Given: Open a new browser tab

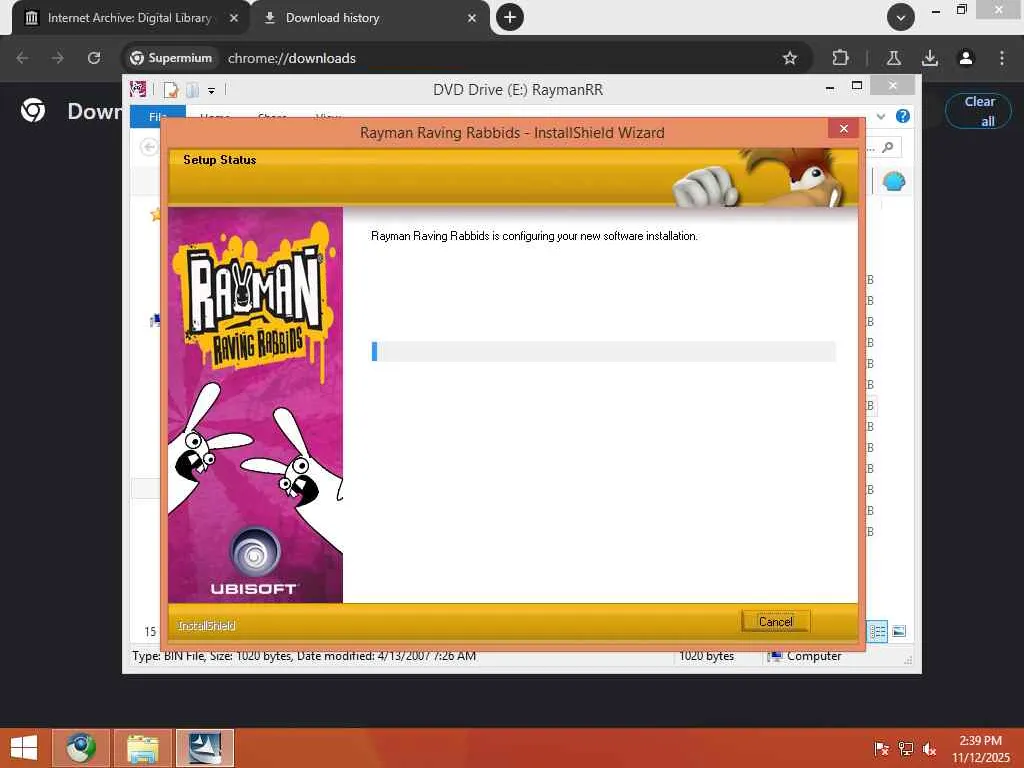Looking at the screenshot, I should tap(510, 18).
